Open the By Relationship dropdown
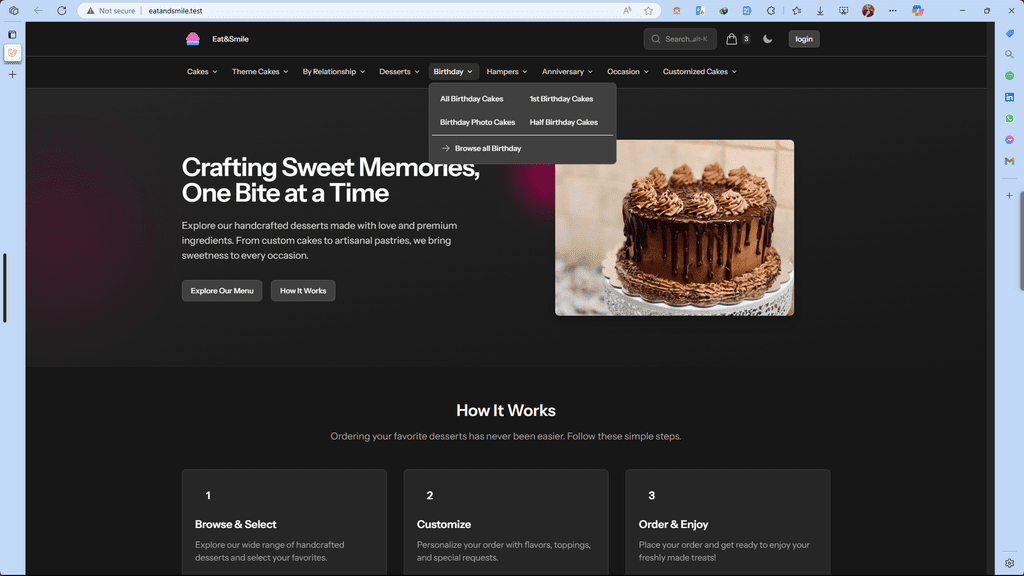Screen dimensions: 1024x576 click(334, 71)
